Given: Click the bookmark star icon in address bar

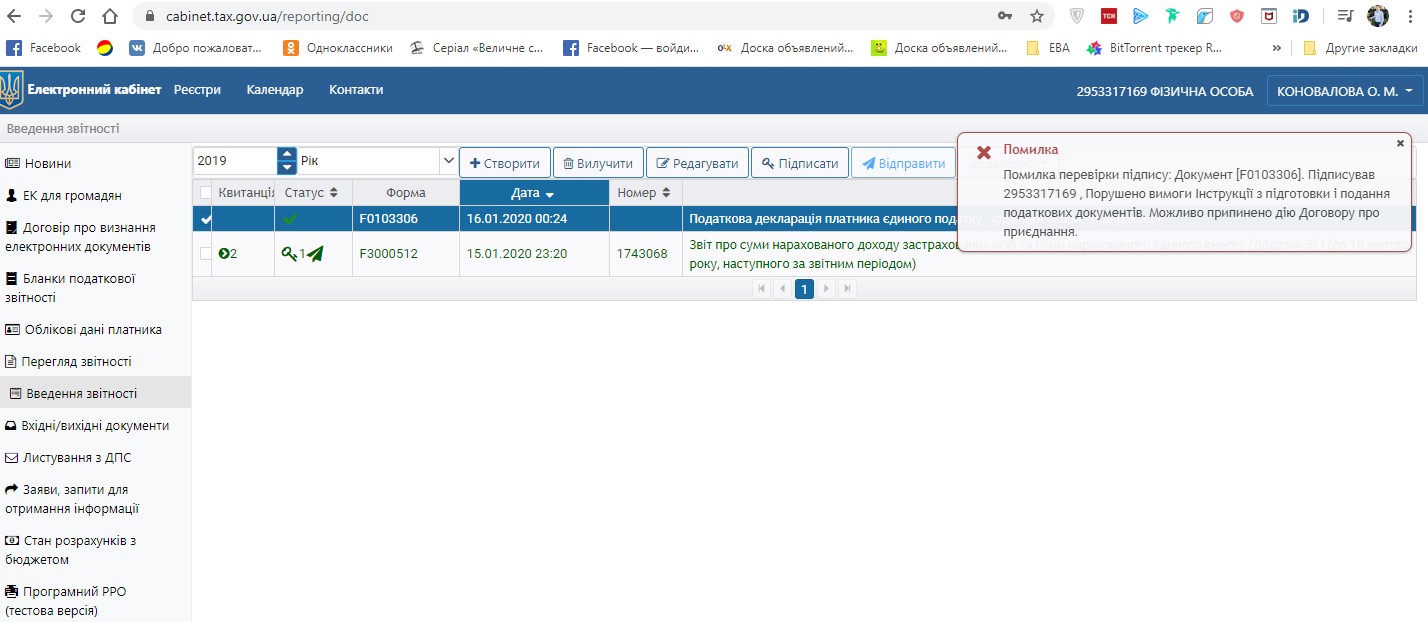Looking at the screenshot, I should pos(1037,16).
